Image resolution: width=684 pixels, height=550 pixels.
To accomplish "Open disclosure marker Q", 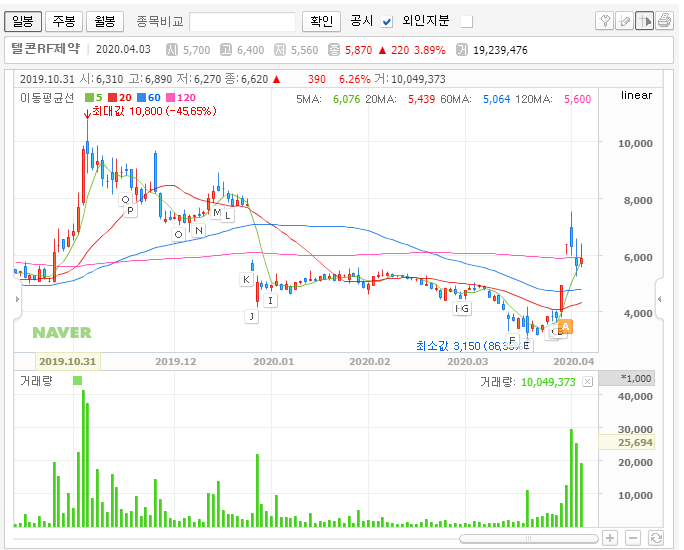I will tap(125, 199).
